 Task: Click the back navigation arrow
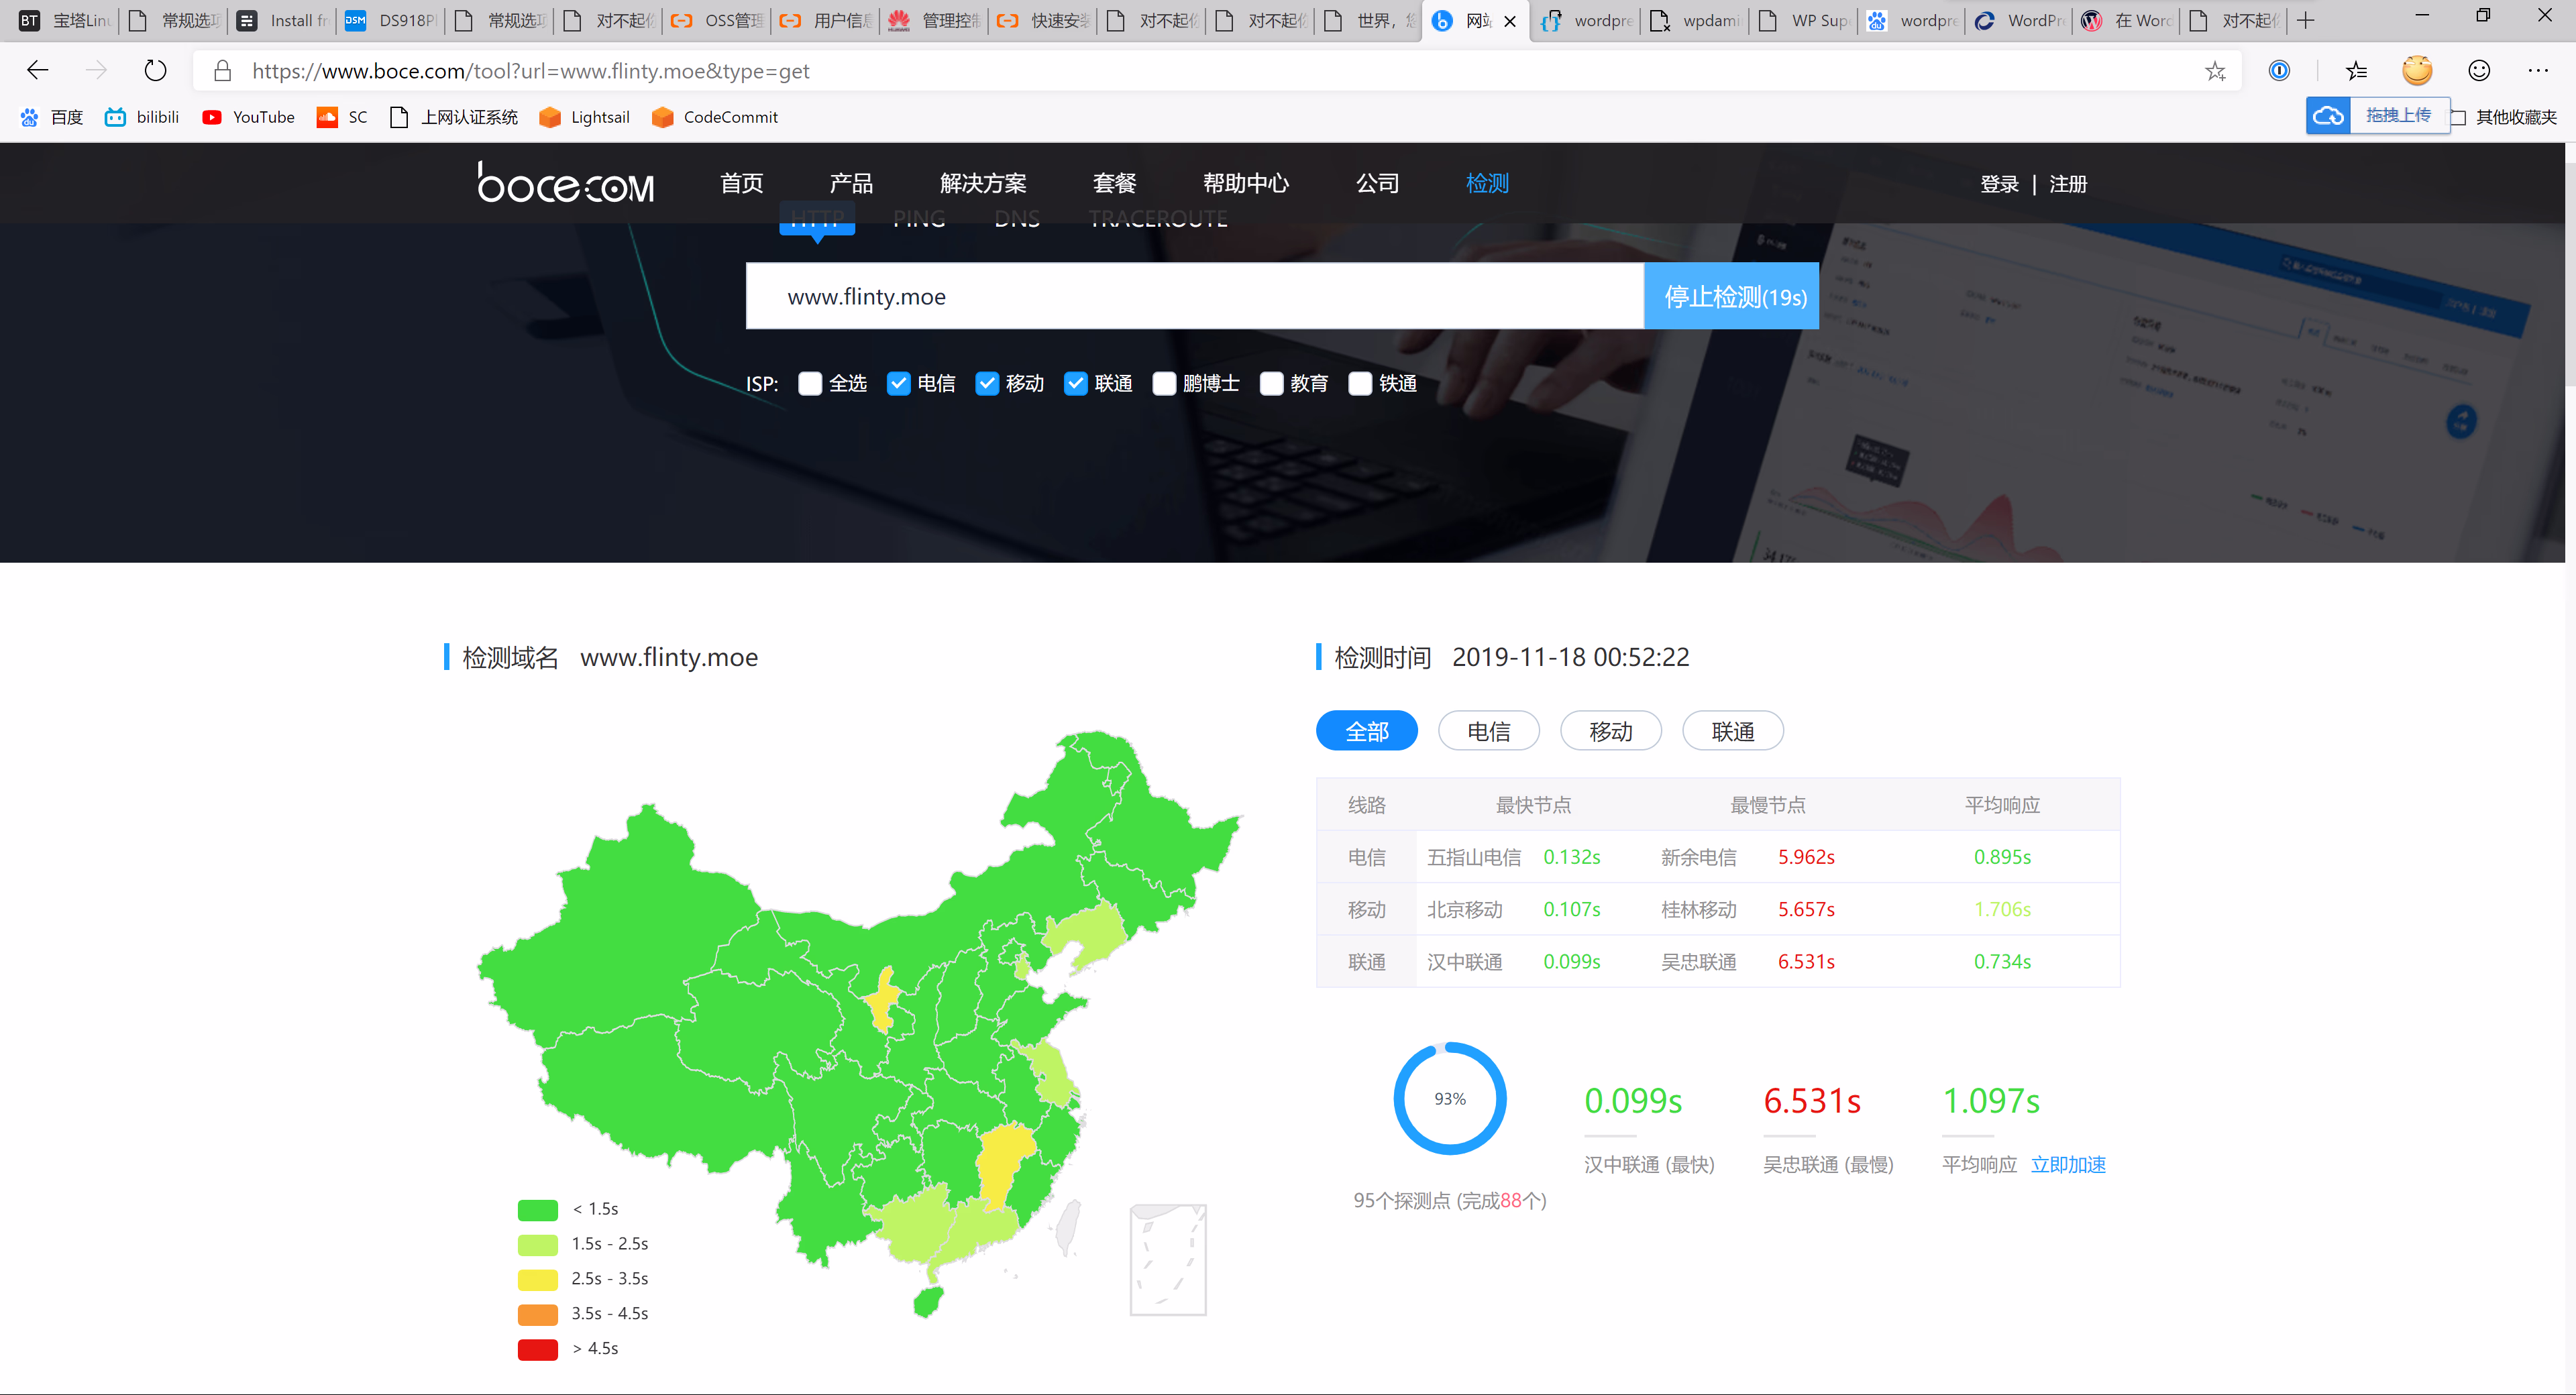tap(38, 71)
